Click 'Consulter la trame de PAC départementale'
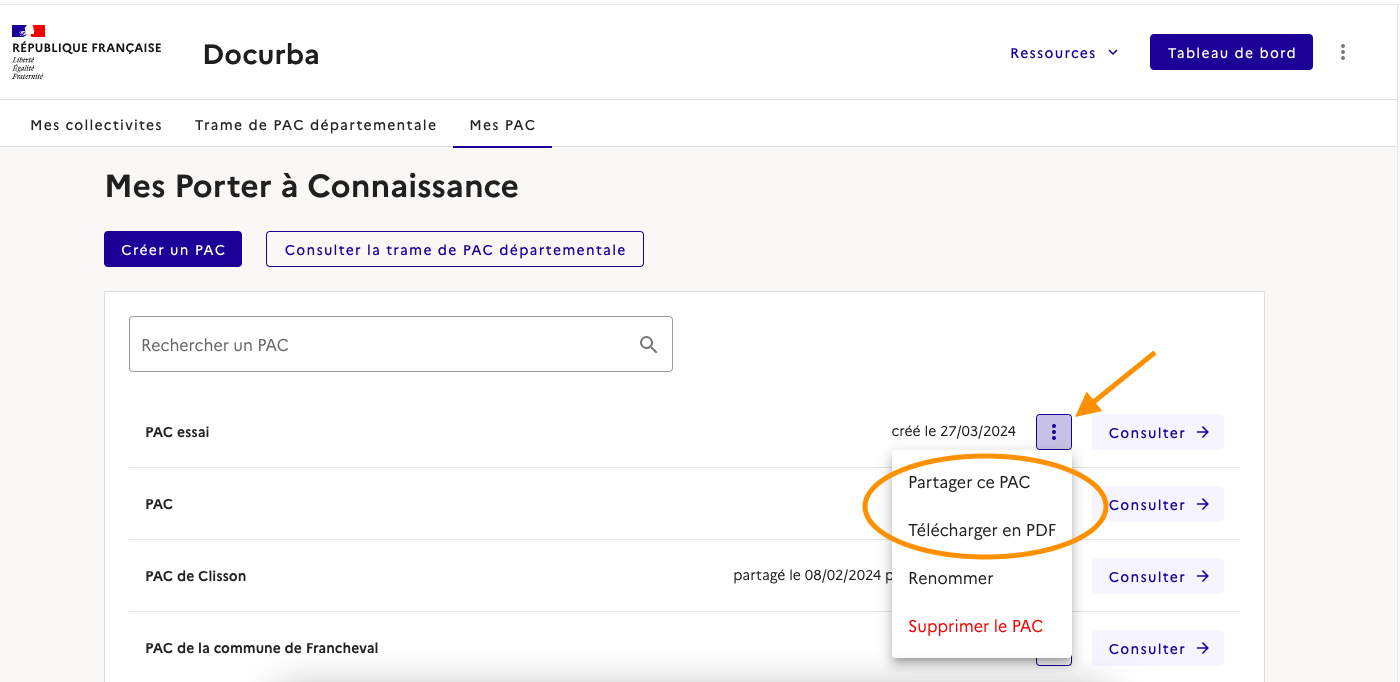The image size is (1400, 682). coord(454,250)
